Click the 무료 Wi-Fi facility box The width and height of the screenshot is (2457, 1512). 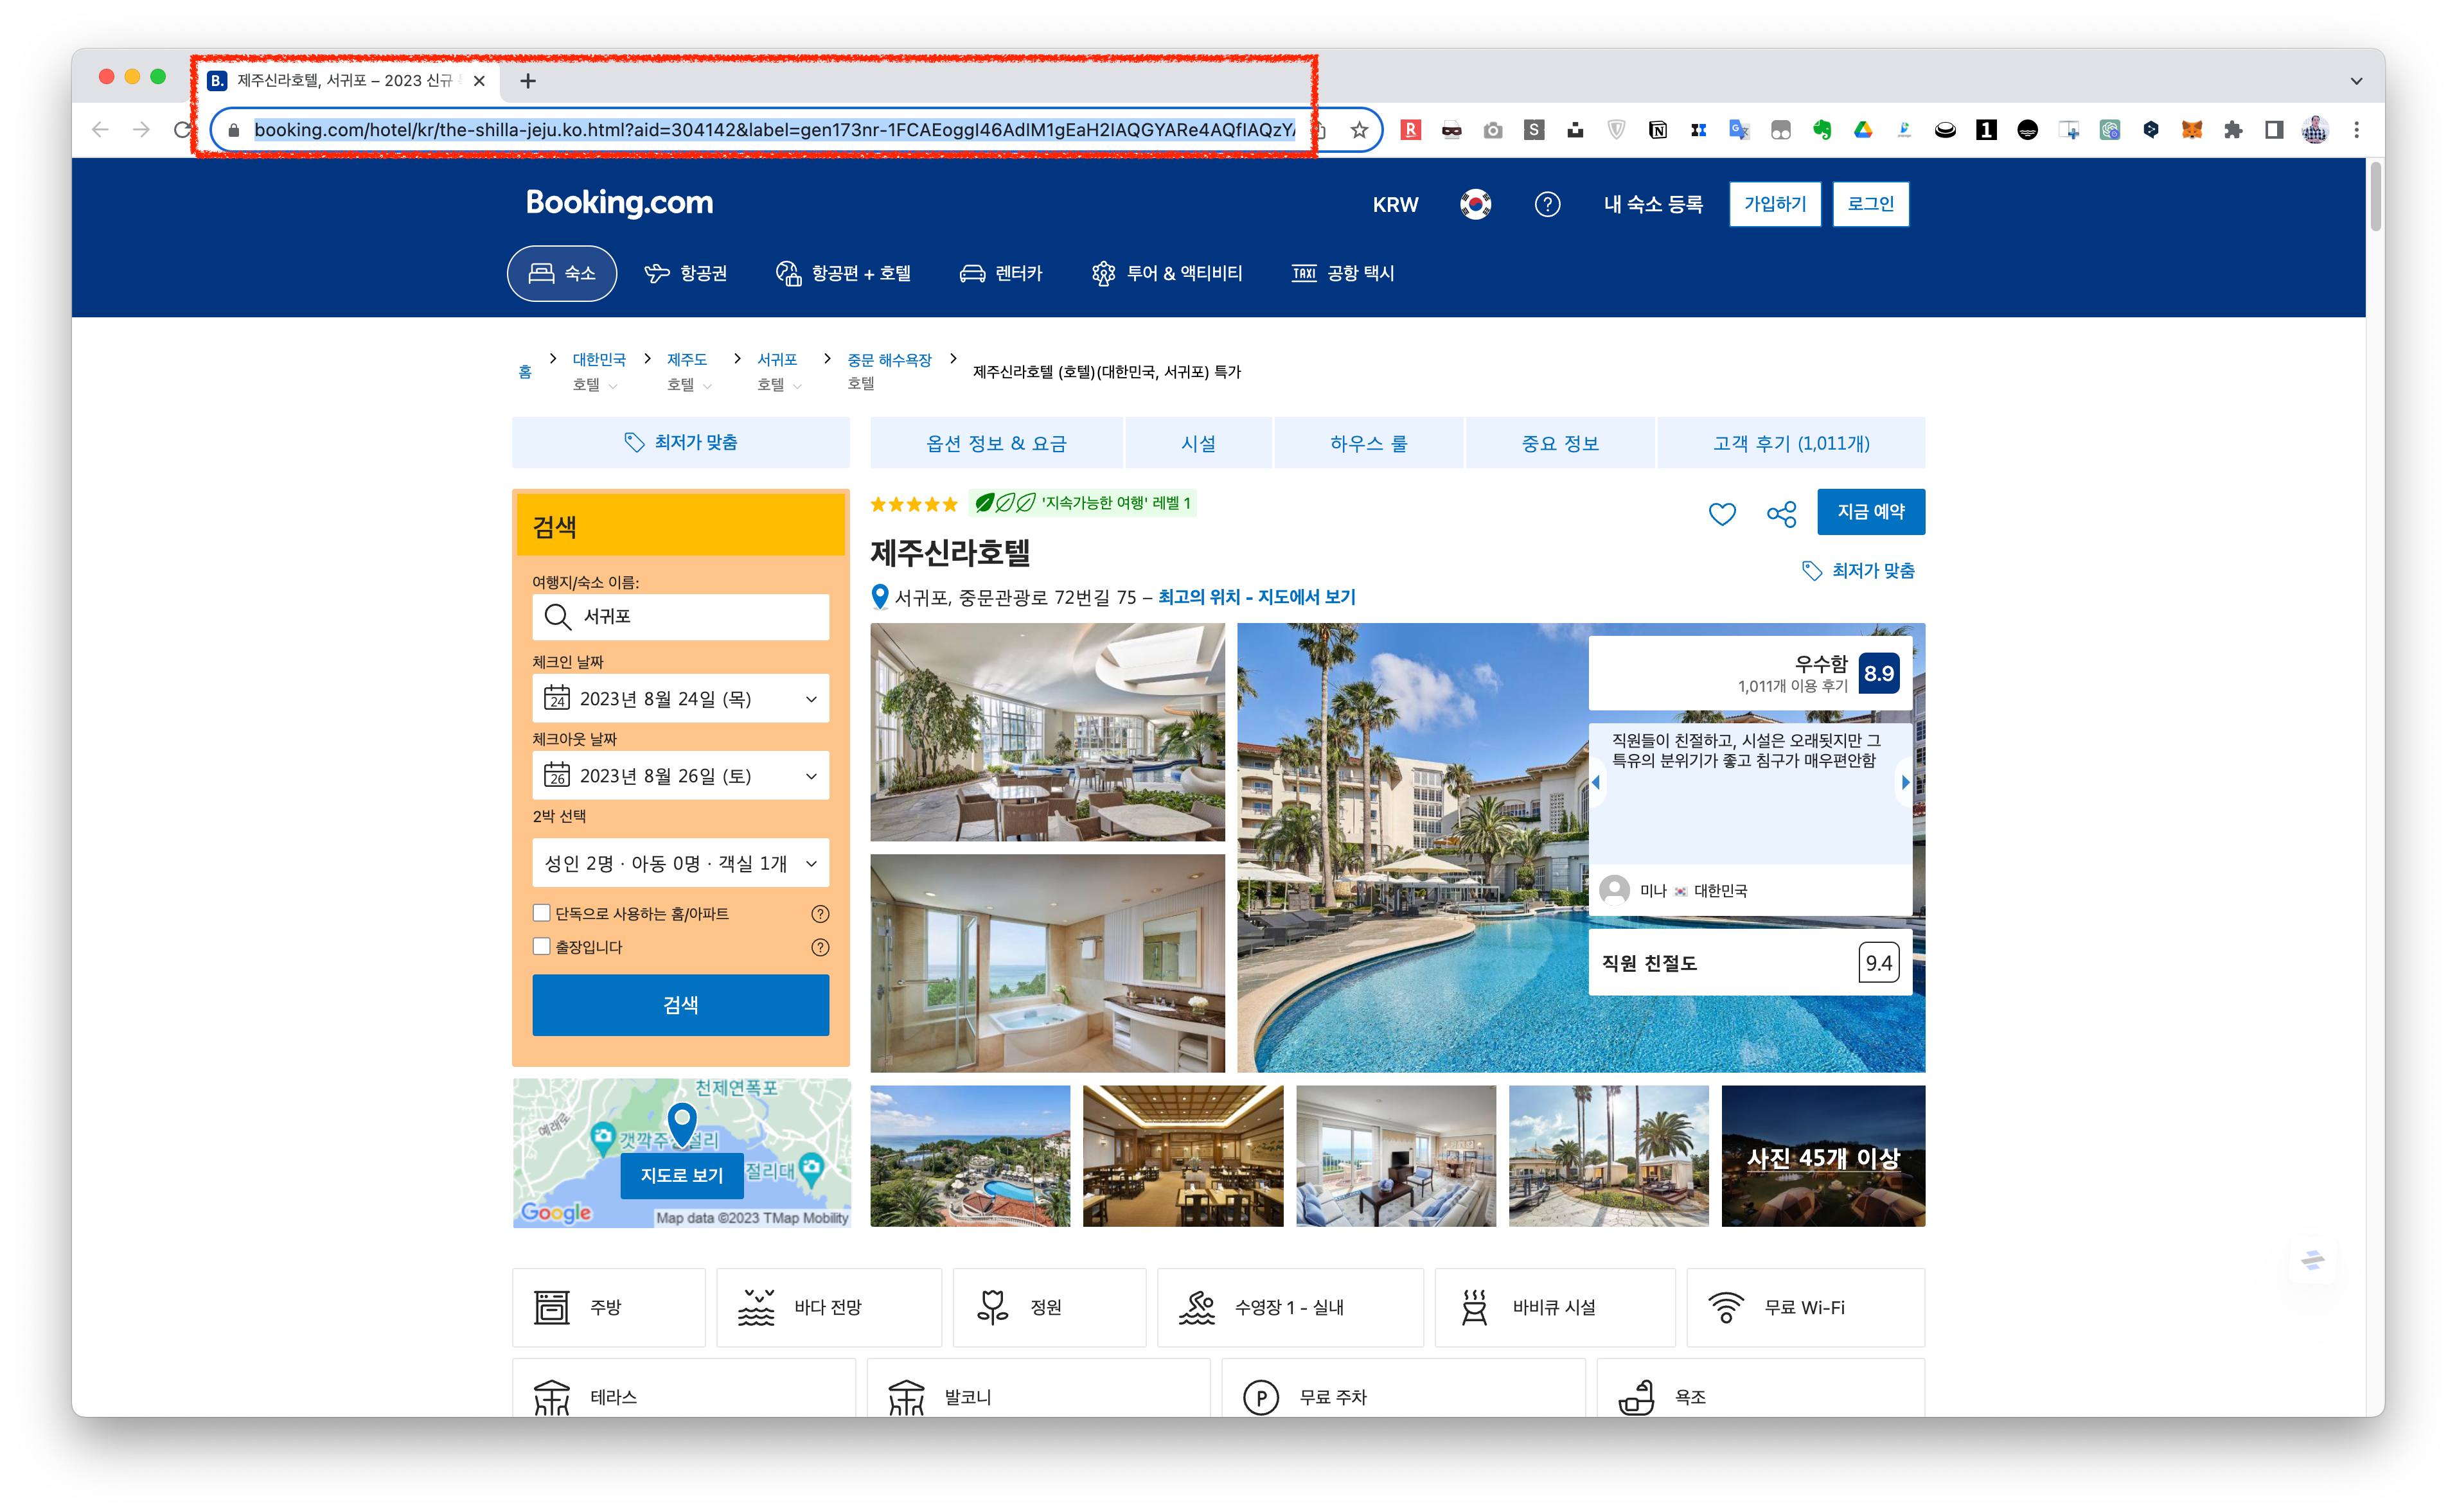1805,1308
